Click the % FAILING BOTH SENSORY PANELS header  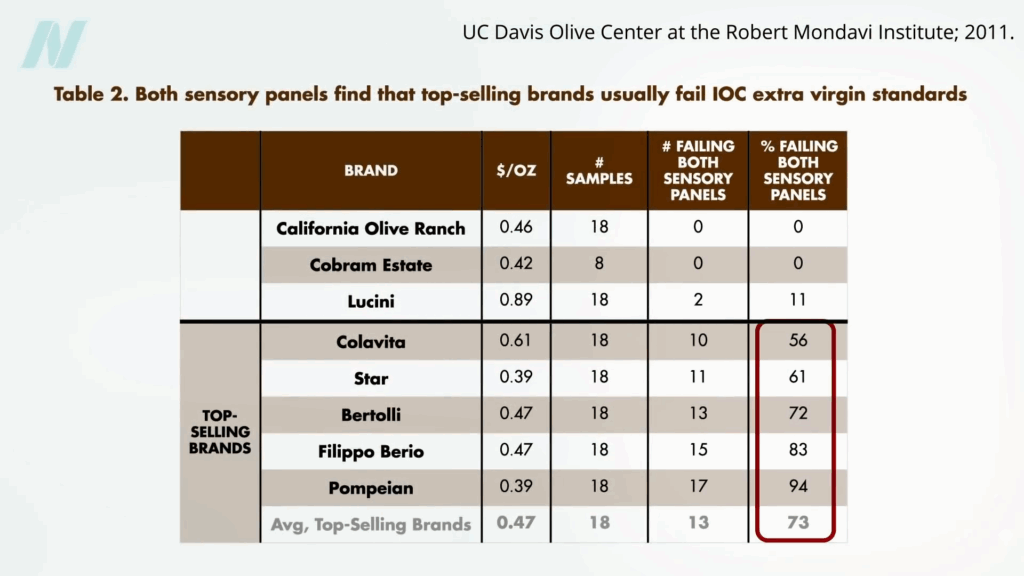[x=798, y=170]
